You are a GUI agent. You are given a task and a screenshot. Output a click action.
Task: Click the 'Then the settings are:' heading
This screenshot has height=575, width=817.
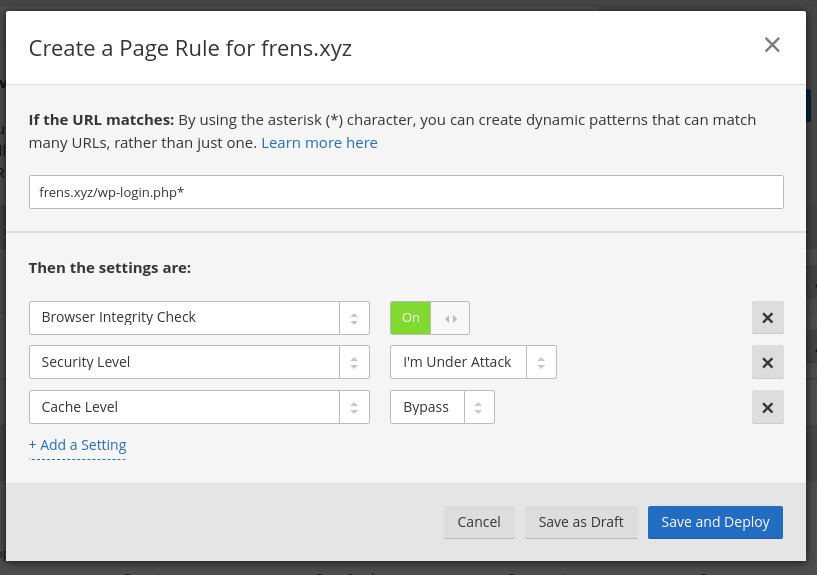coord(110,268)
